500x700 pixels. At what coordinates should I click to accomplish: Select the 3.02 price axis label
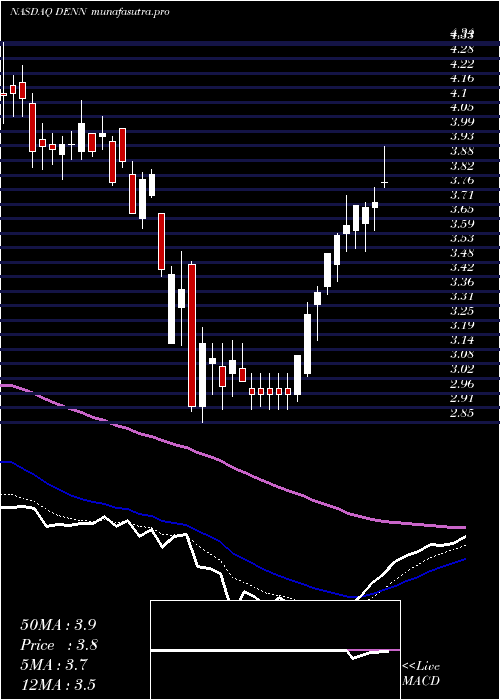[x=462, y=369]
